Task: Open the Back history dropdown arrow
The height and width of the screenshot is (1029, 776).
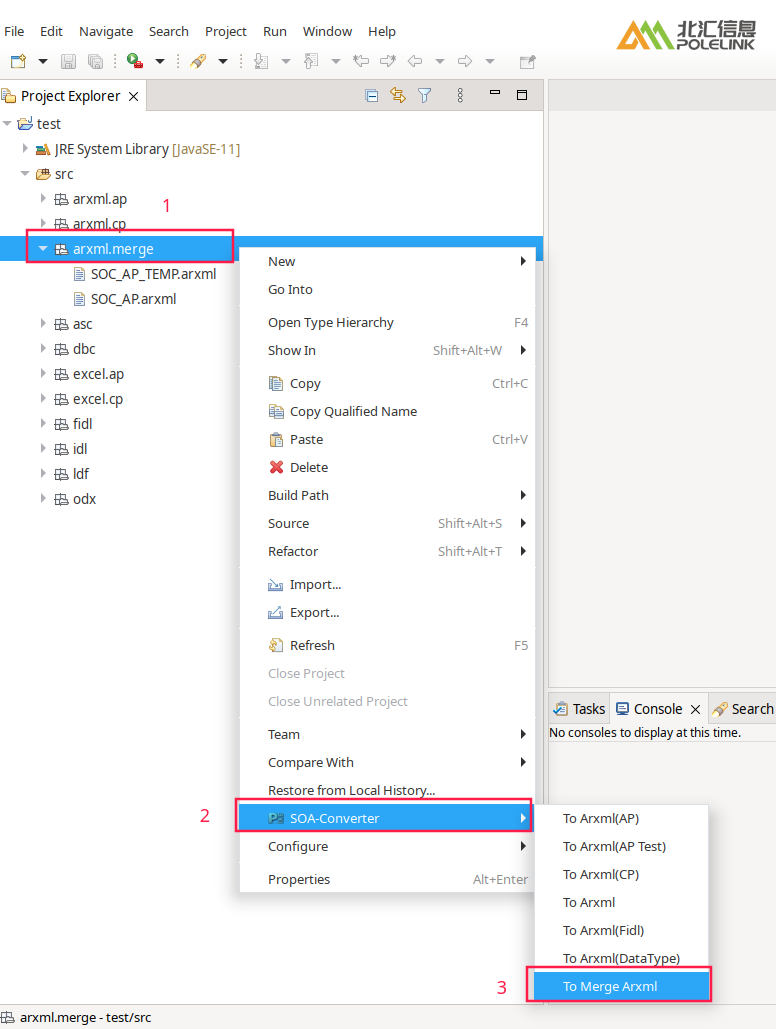Action: 440,62
